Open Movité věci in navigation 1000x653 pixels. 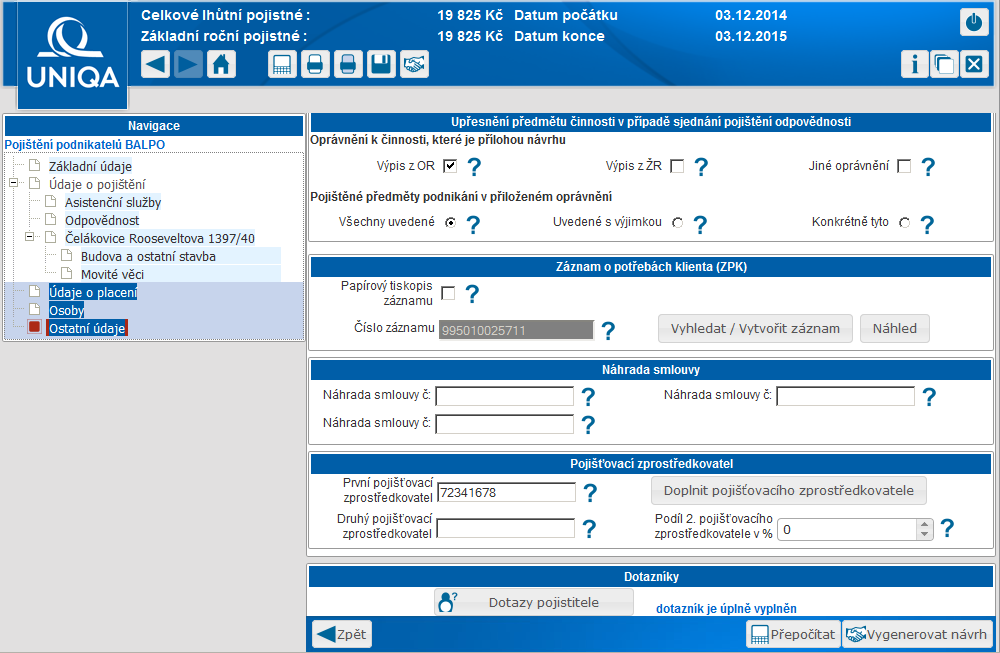tap(112, 274)
